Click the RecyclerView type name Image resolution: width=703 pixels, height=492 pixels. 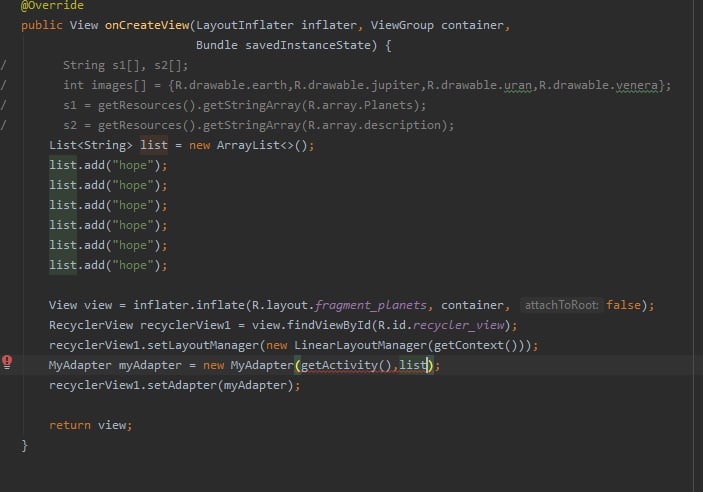91,325
